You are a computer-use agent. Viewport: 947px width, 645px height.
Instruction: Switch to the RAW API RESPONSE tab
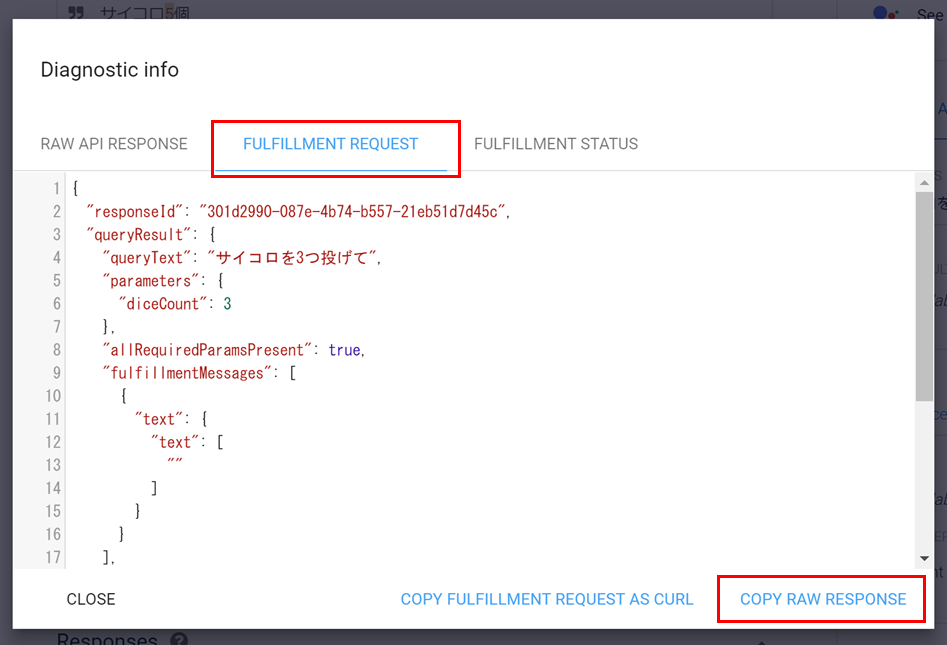click(x=114, y=144)
